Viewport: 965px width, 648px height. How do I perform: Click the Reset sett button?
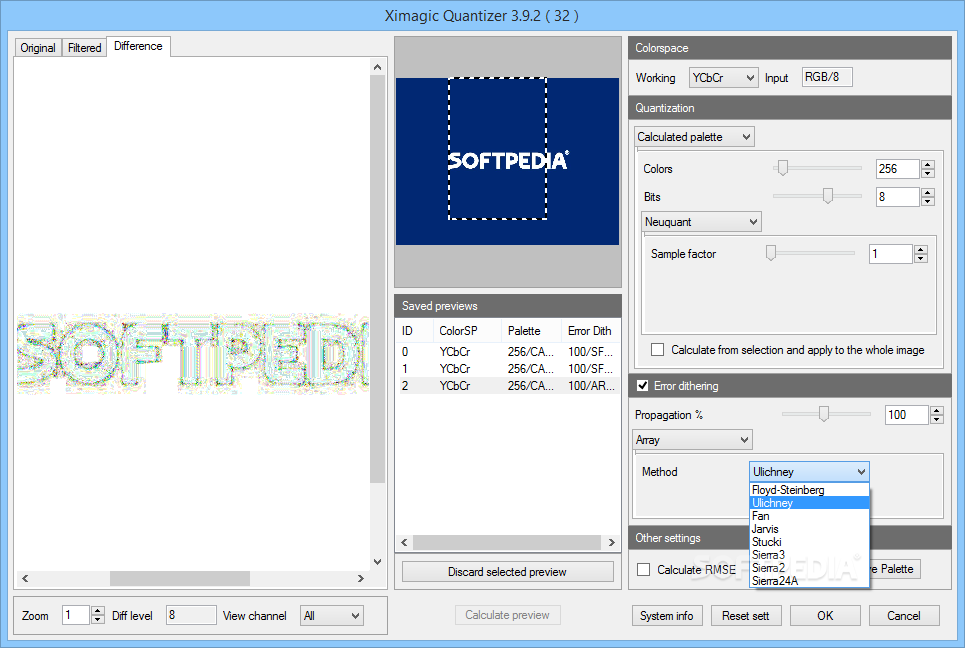click(746, 615)
